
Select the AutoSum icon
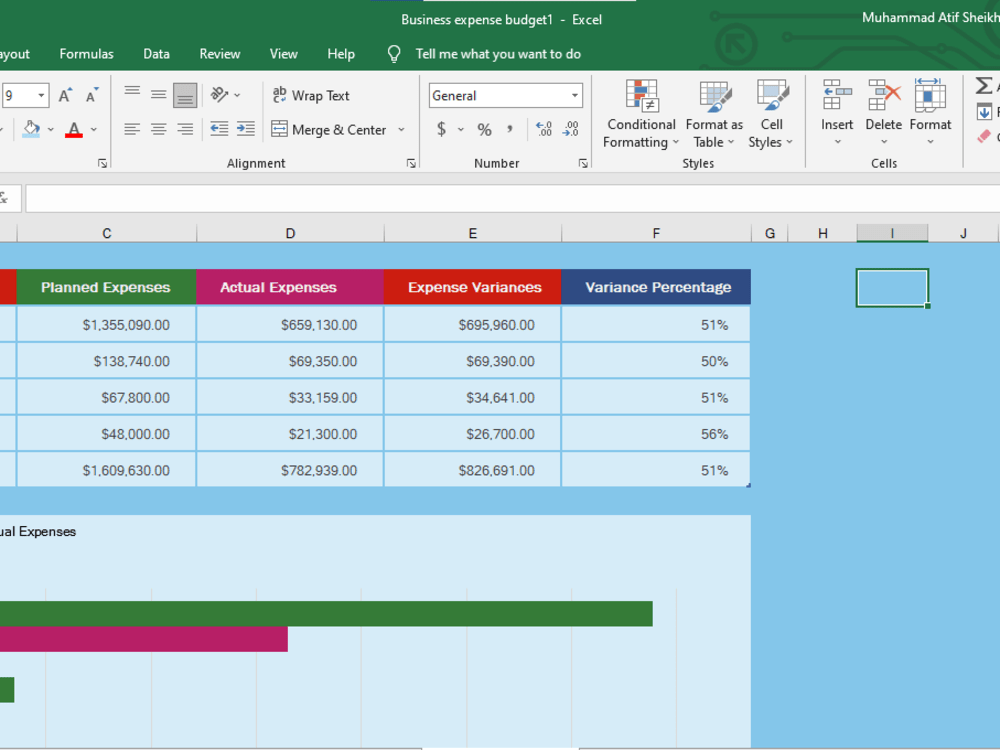(984, 88)
